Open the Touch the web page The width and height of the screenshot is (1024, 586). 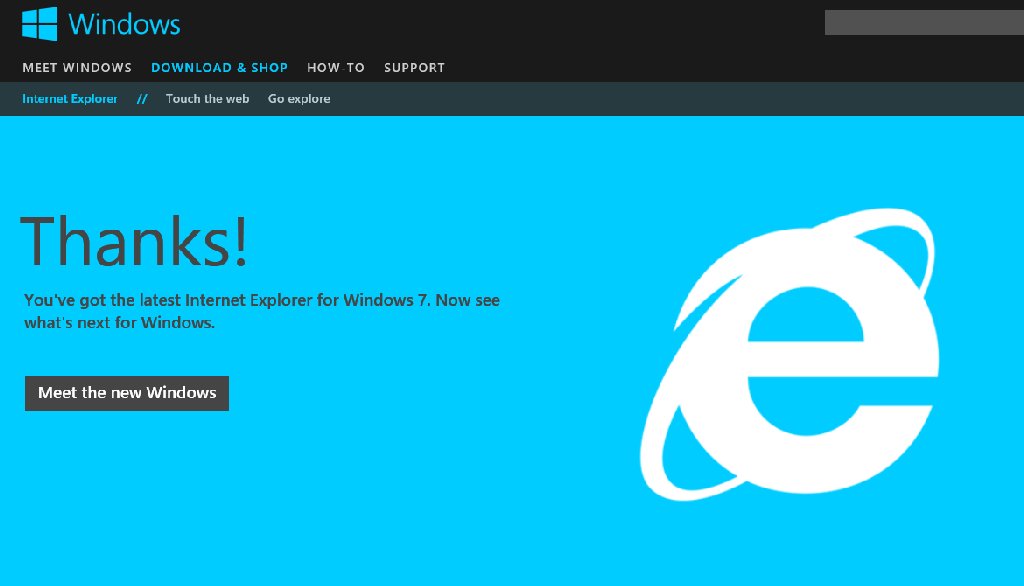tap(207, 99)
